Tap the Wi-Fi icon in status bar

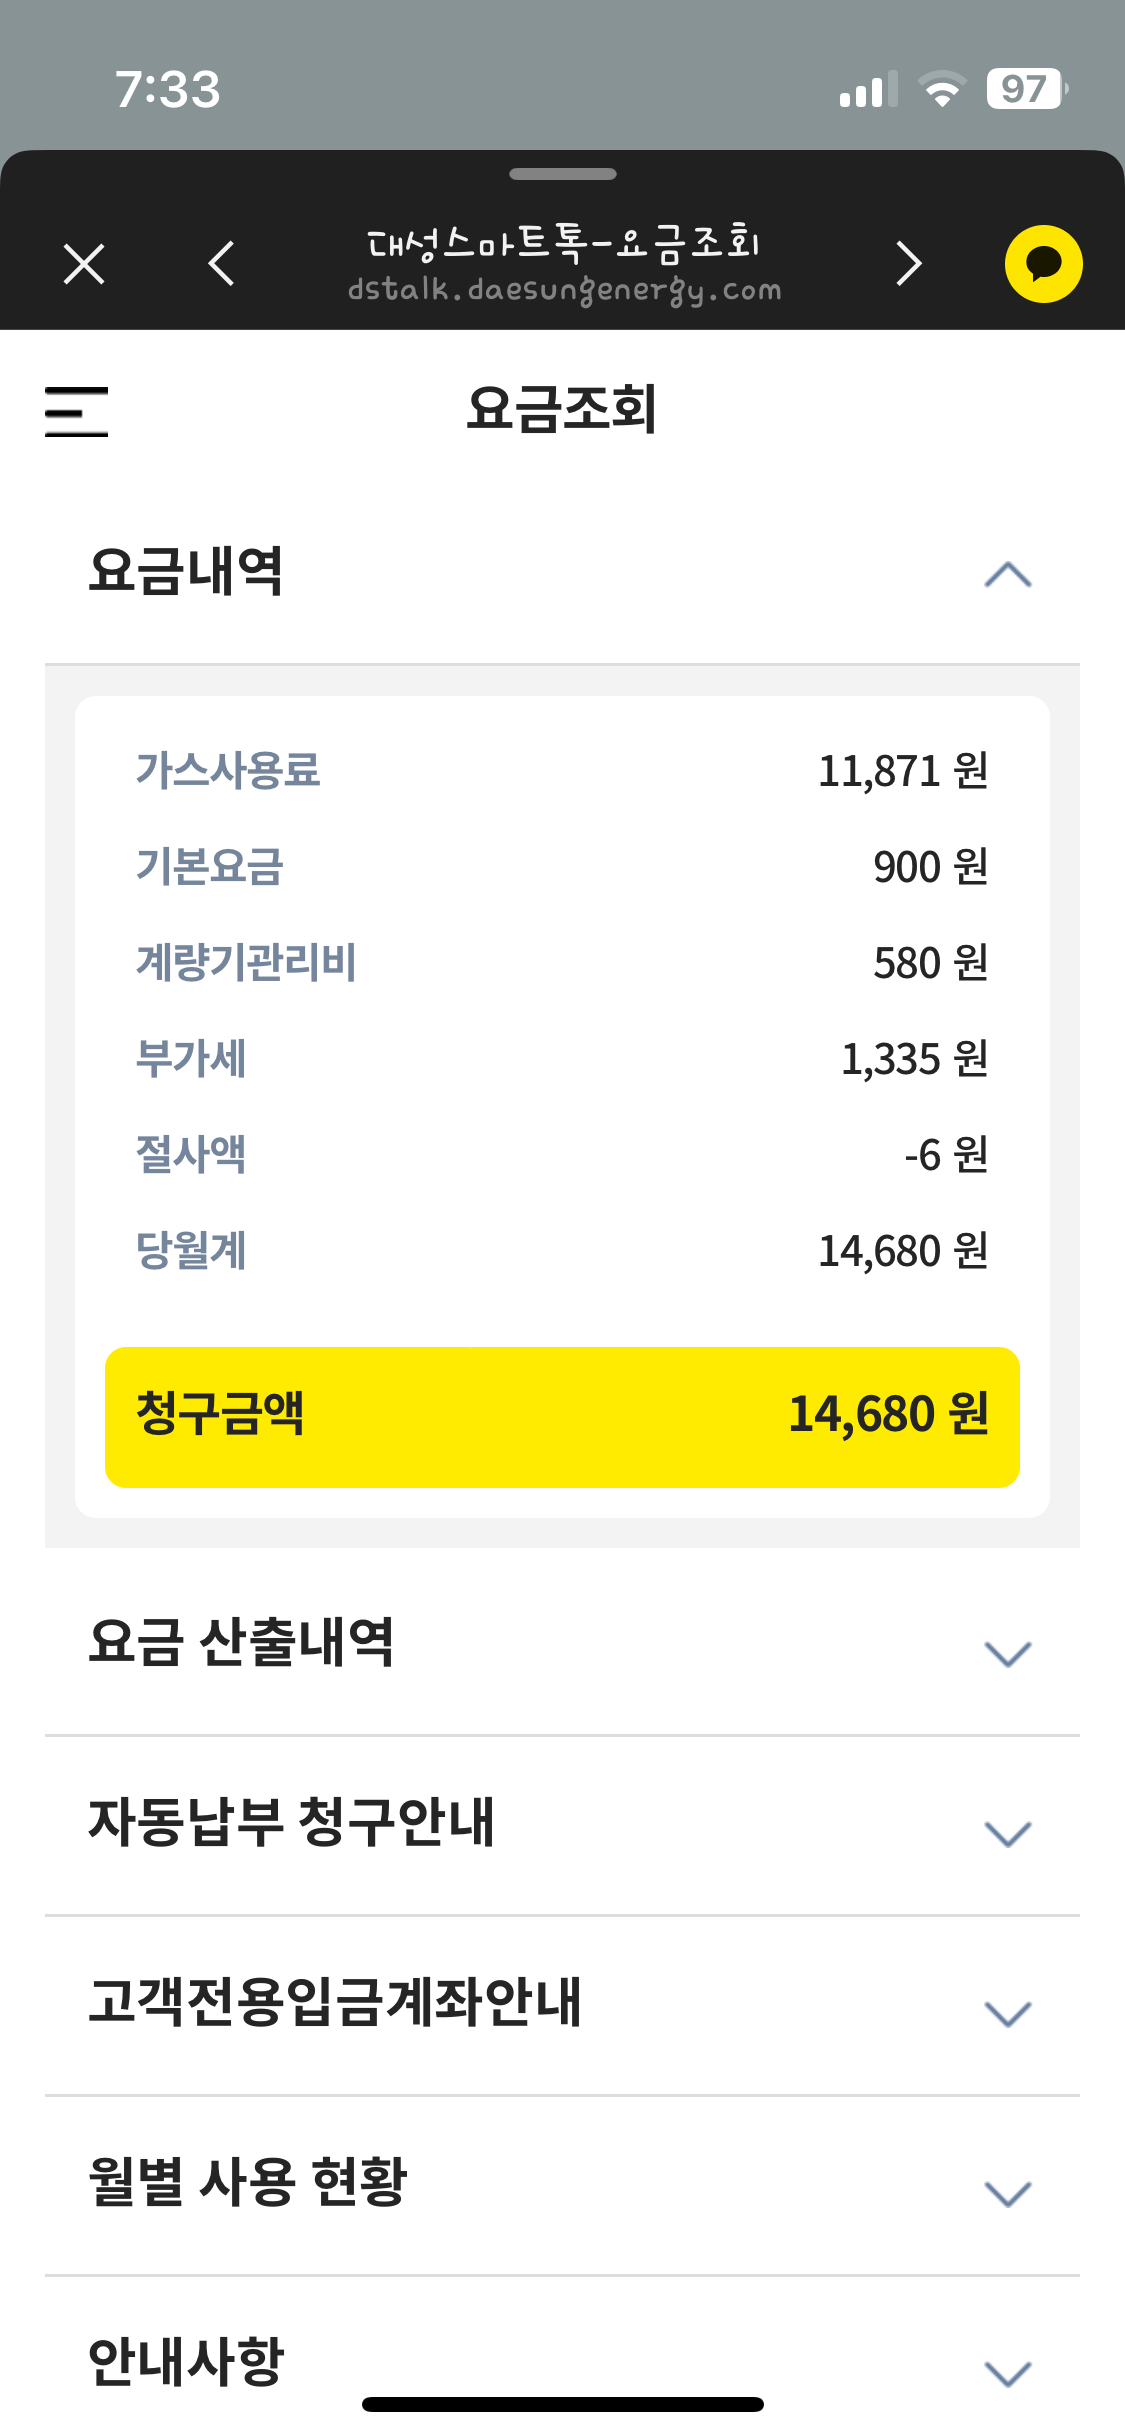tap(941, 89)
